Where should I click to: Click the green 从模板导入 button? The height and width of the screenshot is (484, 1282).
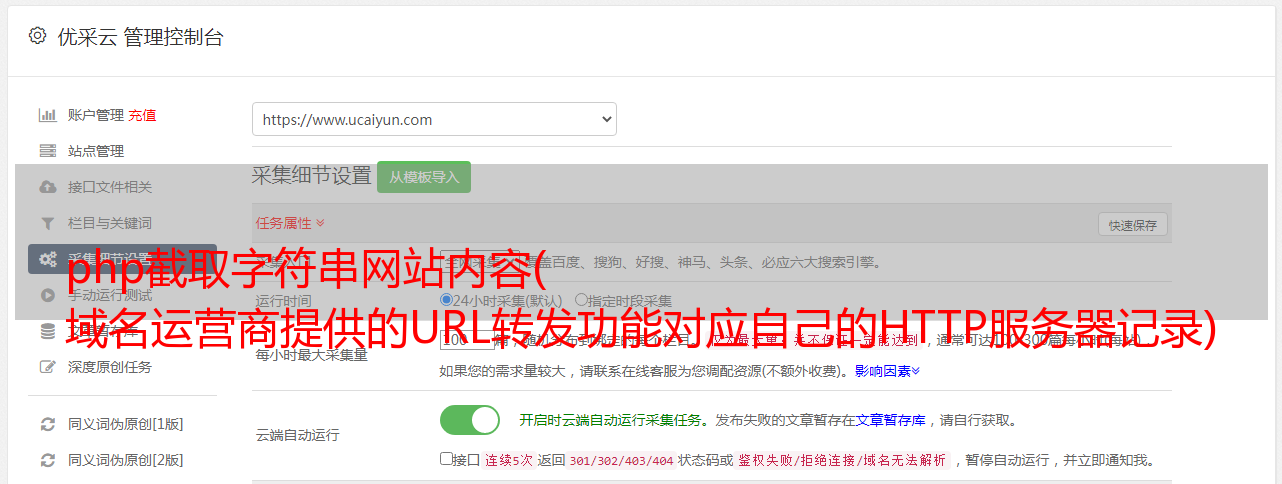tap(424, 177)
